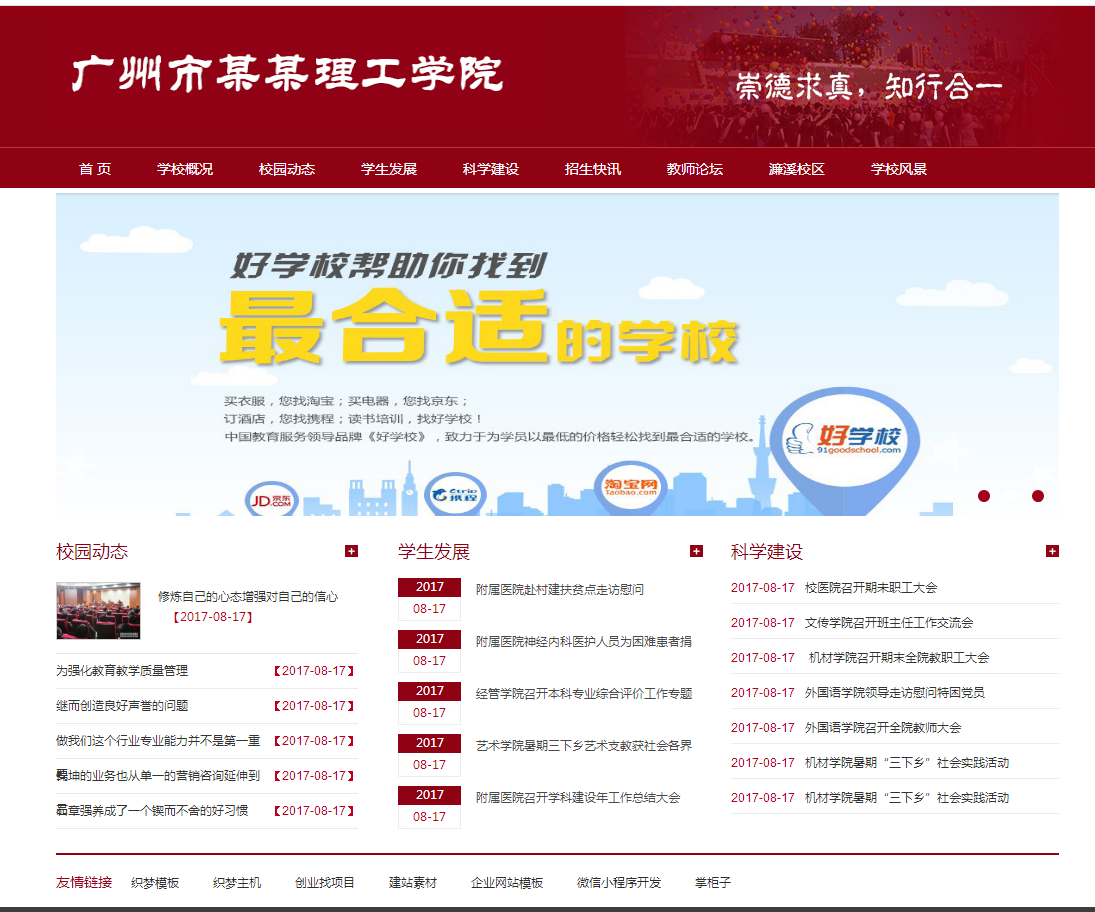Open 附属医院赴村建扶贫点走访慰问 article
1095x912 pixels.
click(559, 590)
